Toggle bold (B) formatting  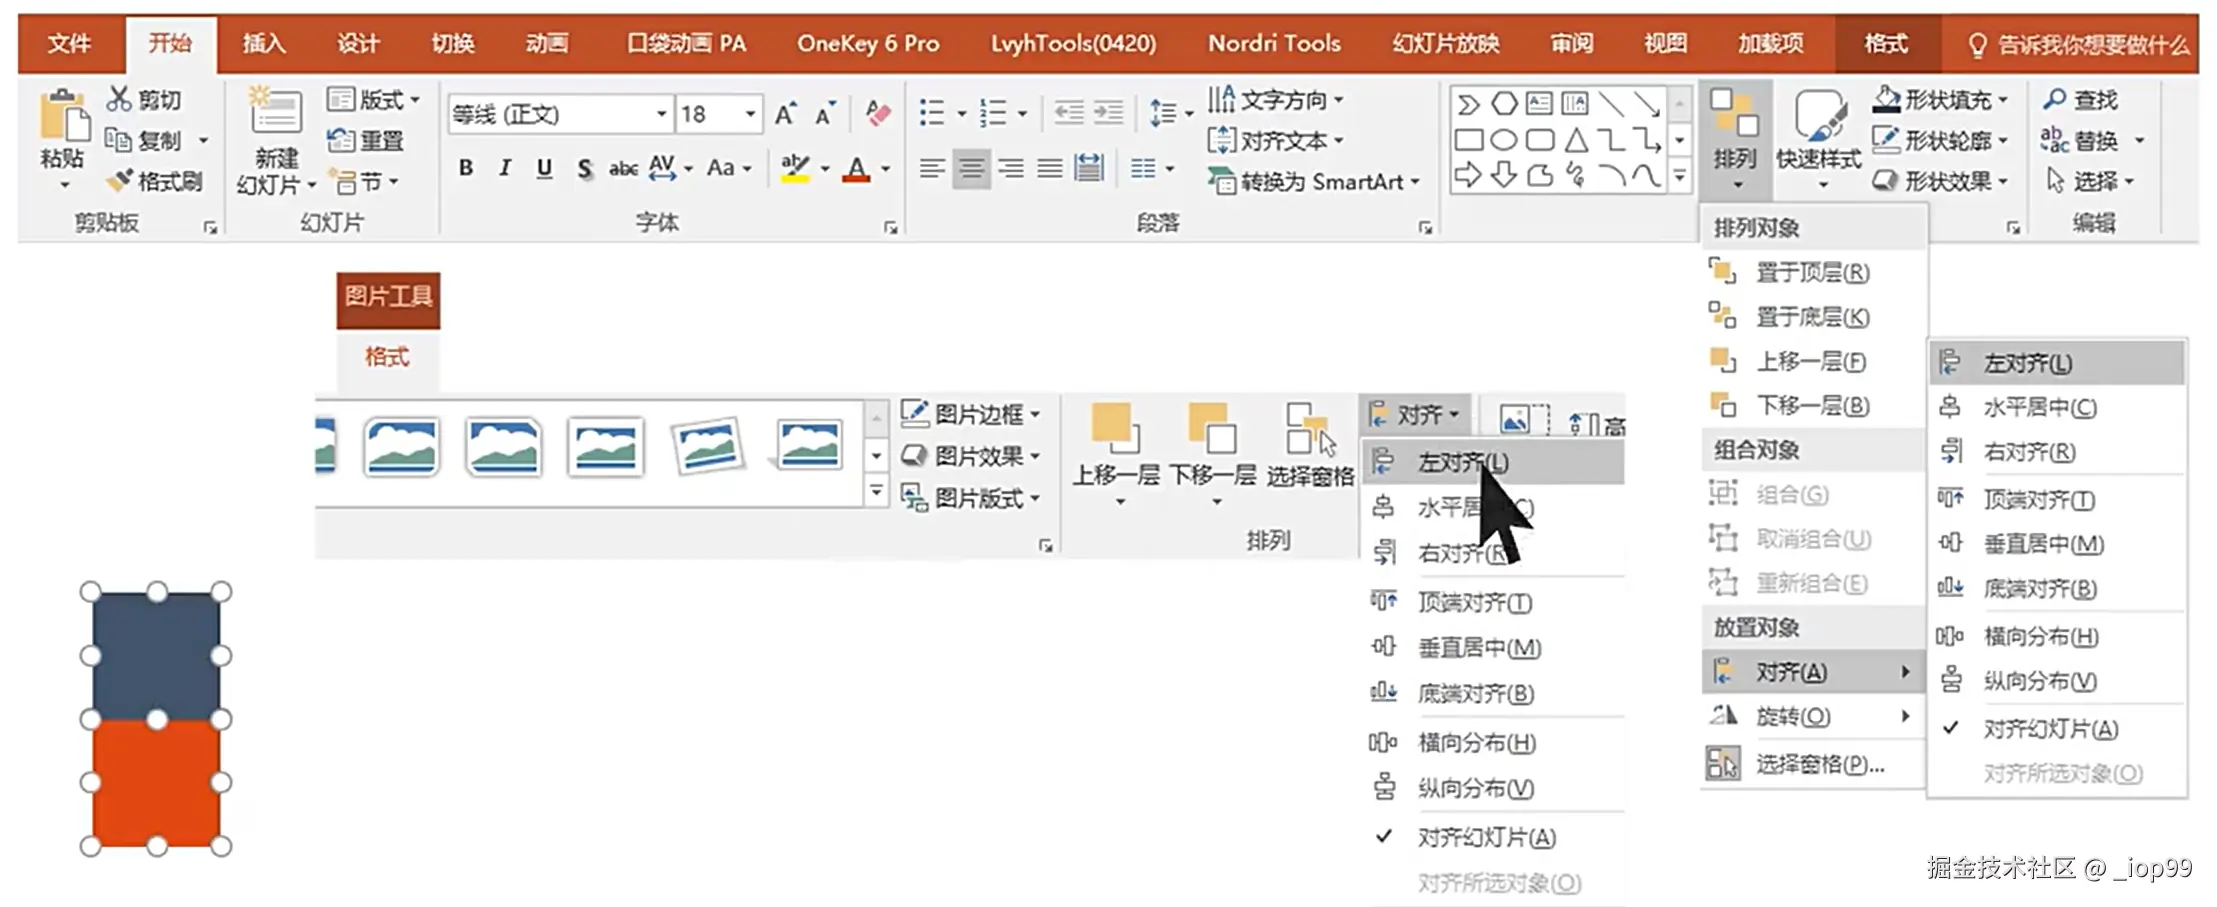466,168
